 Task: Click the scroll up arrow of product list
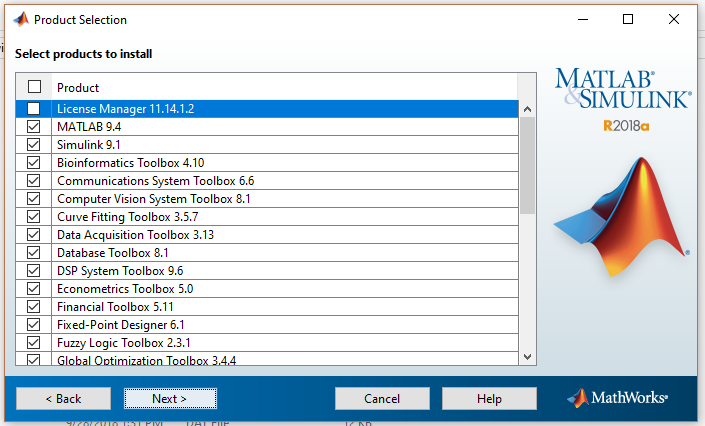click(x=527, y=109)
